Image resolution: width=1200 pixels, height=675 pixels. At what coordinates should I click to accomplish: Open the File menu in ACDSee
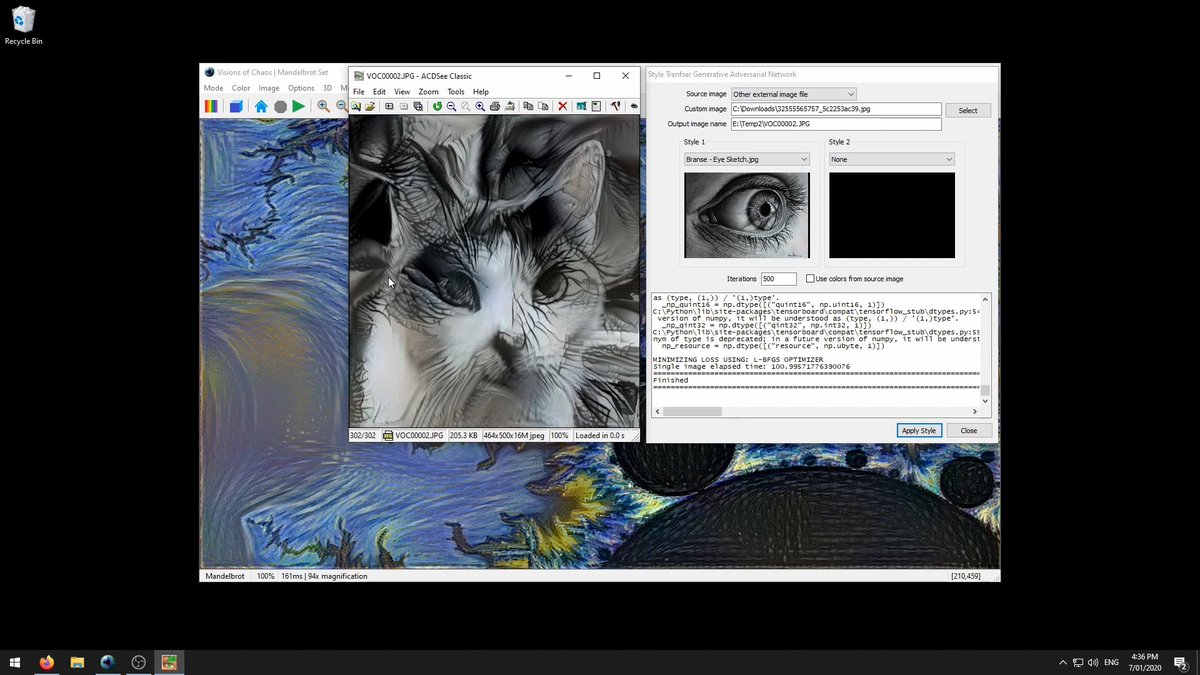tap(359, 91)
